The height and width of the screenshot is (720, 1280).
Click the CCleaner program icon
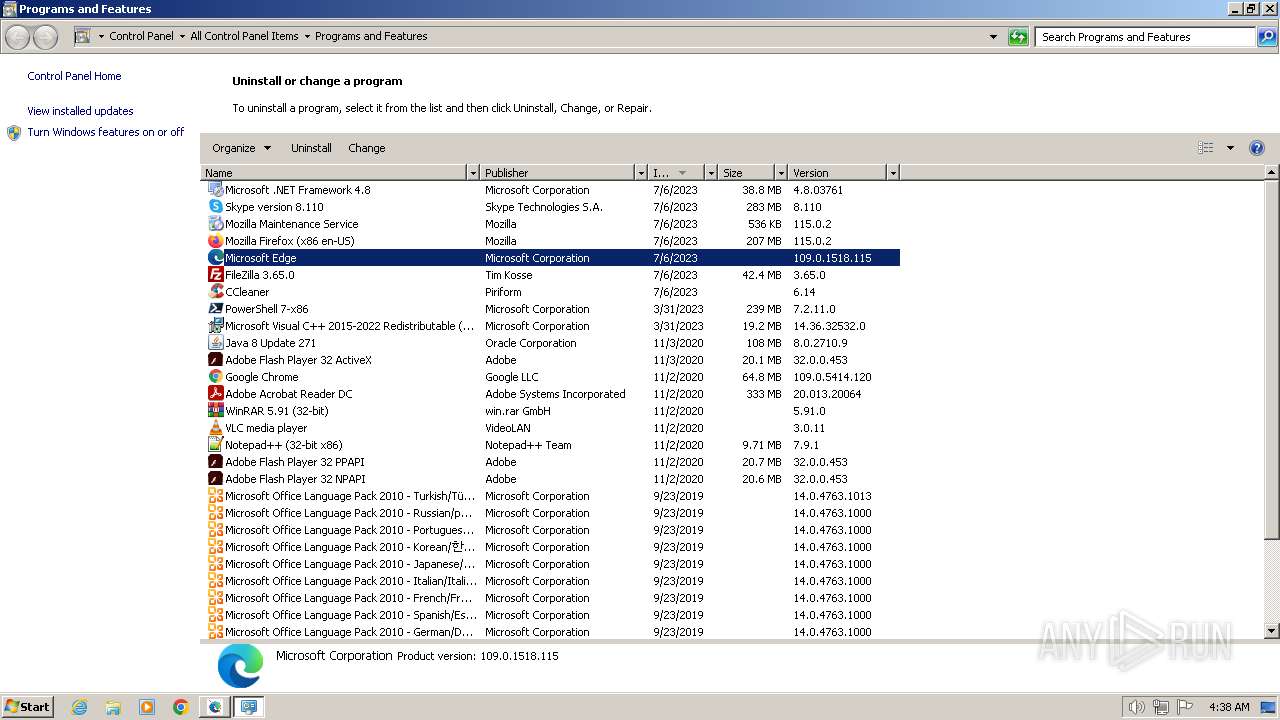[x=215, y=292]
